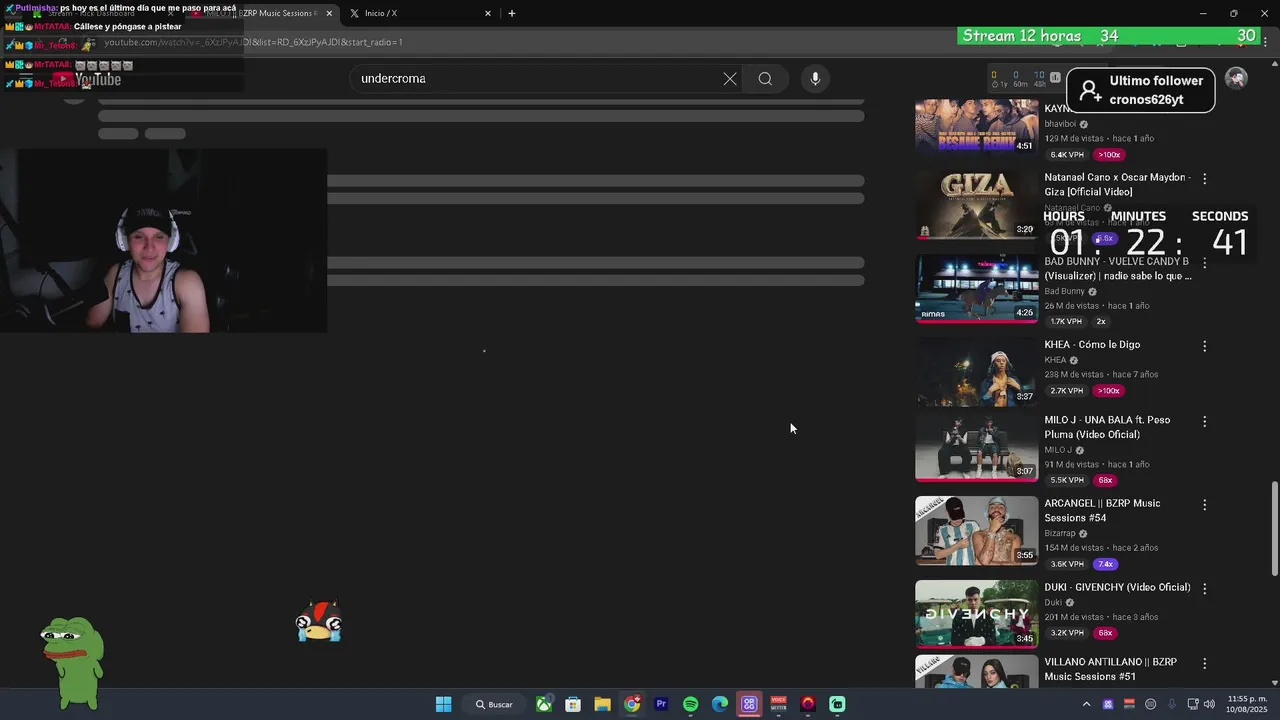Go to YouTube home via logo
This screenshot has width=1280, height=720.
tap(86, 80)
